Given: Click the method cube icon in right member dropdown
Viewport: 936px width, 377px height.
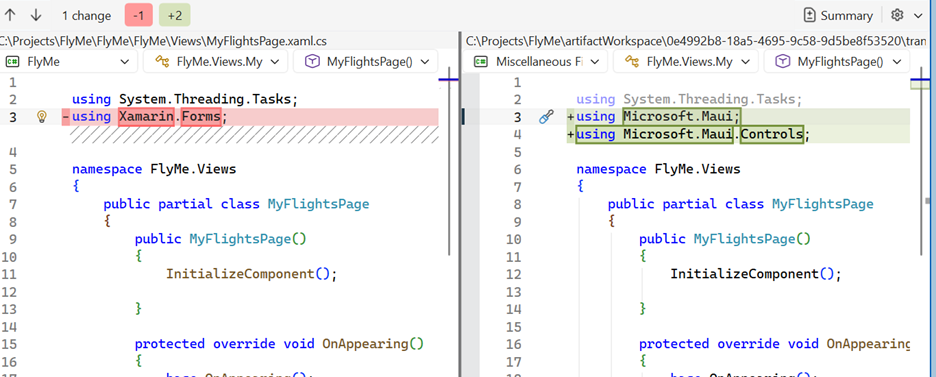Looking at the screenshot, I should point(783,61).
